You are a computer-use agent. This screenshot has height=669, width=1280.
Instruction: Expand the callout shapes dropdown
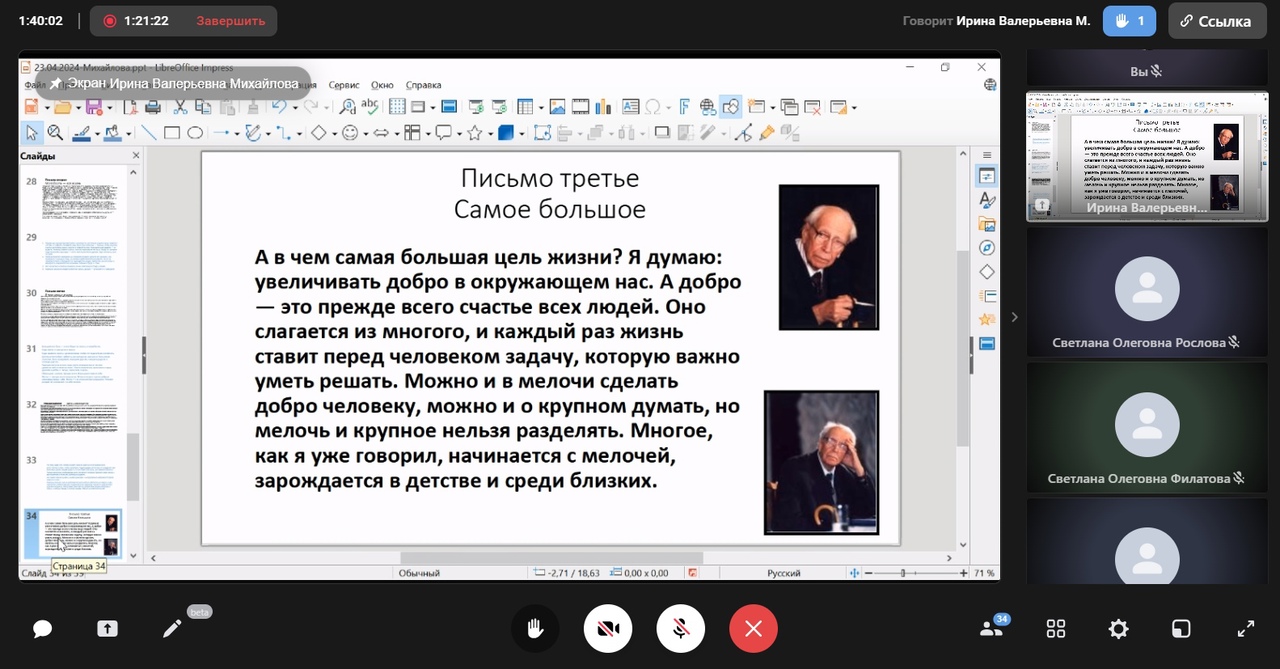click(x=459, y=132)
